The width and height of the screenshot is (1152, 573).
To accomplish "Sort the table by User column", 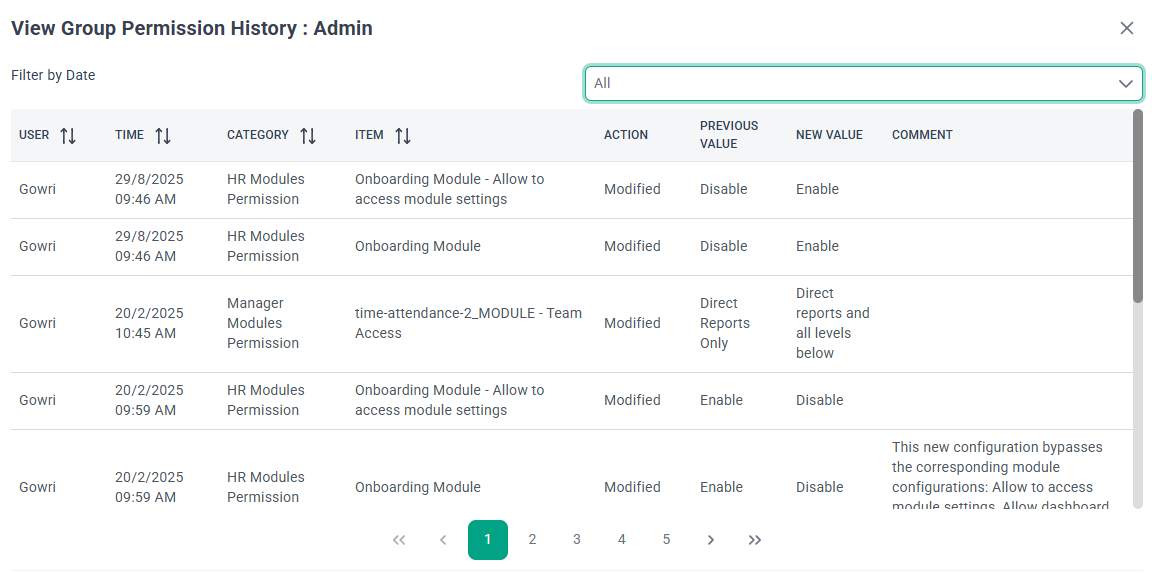I will [x=68, y=136].
